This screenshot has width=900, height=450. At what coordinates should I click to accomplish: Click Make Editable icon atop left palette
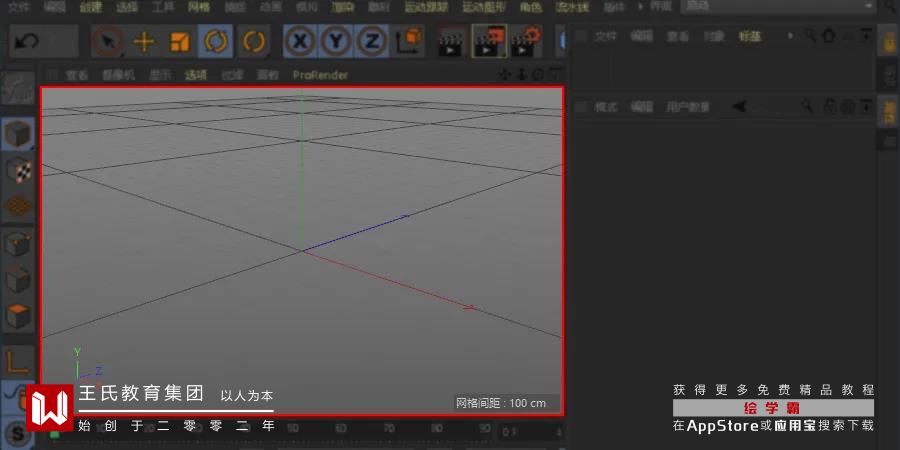tap(19, 89)
